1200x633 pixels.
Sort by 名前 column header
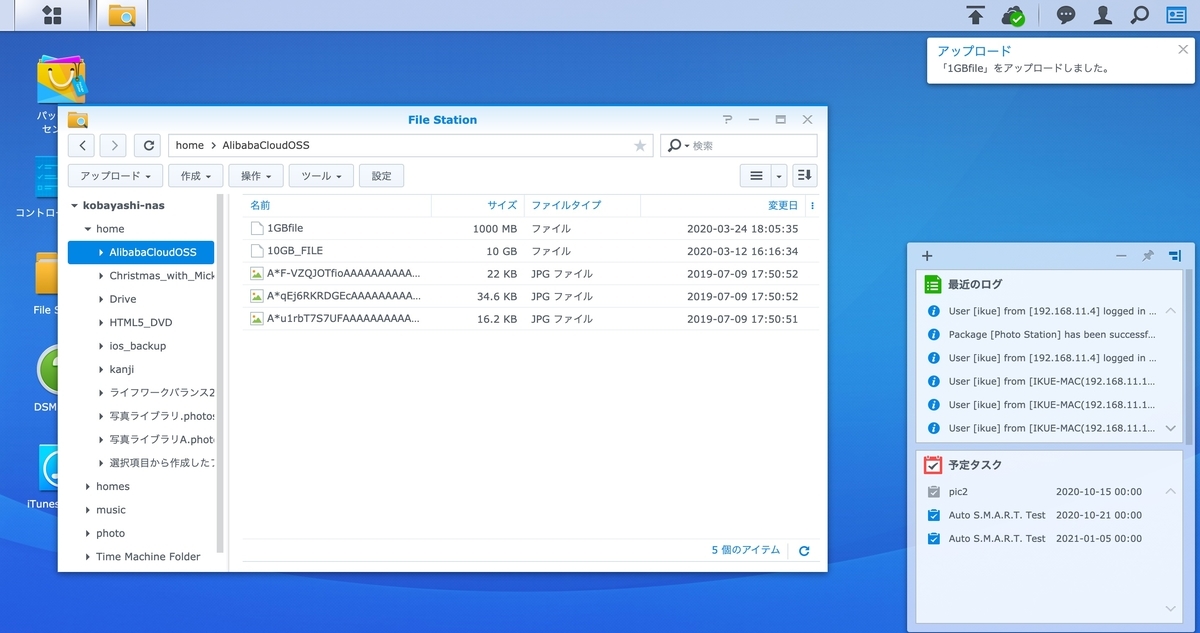pyautogui.click(x=337, y=205)
